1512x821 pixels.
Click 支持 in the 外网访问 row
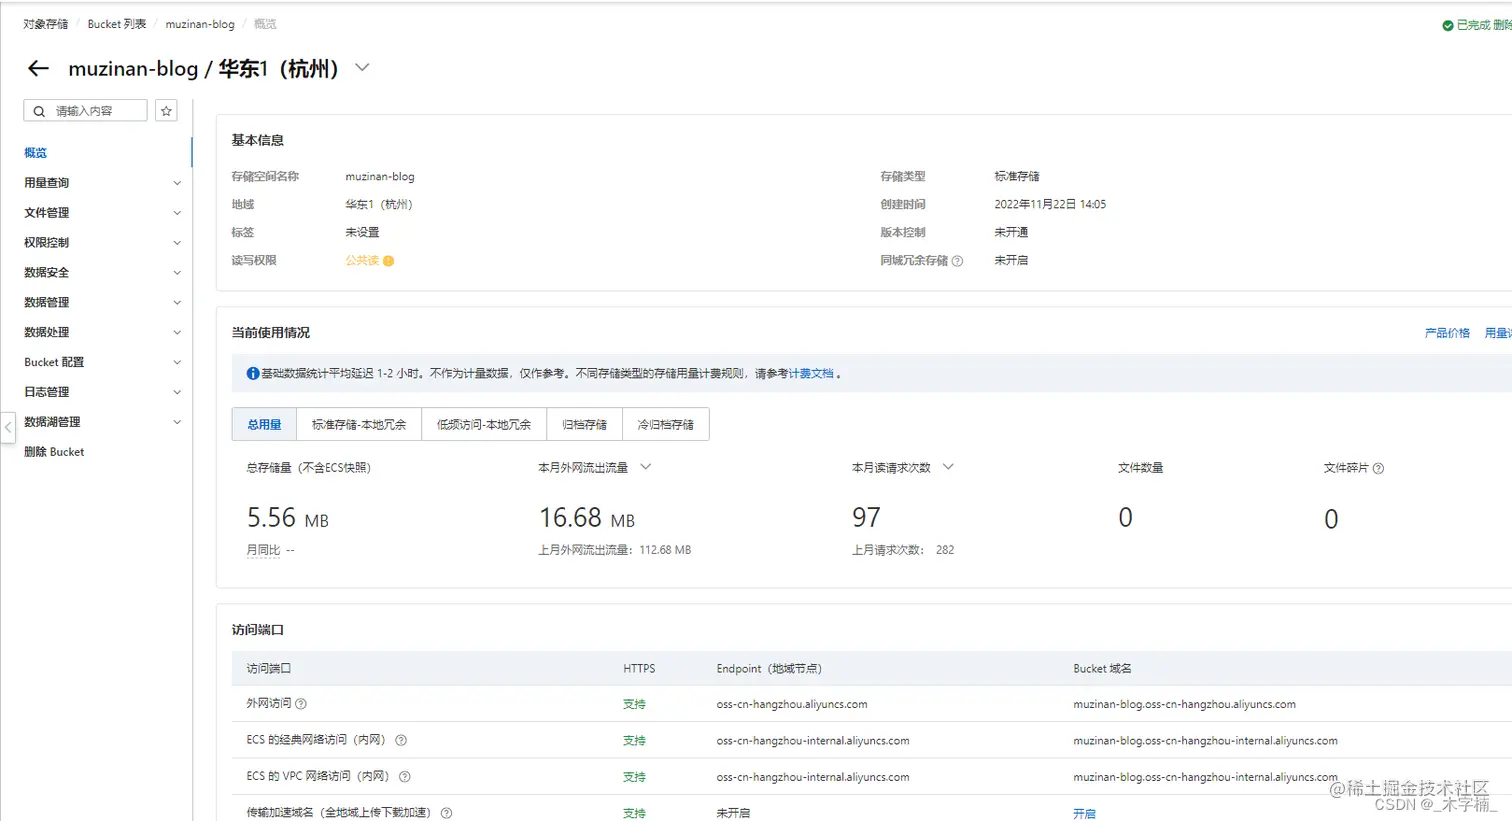[x=634, y=704]
